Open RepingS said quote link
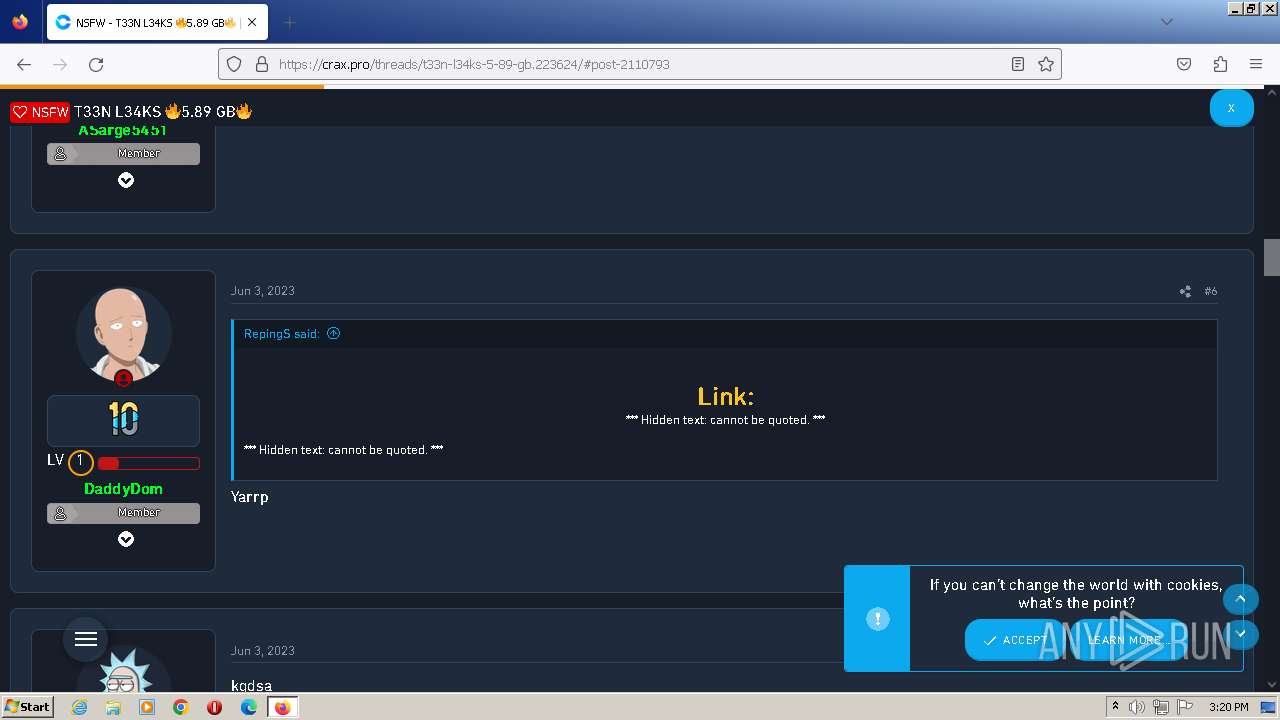The height and width of the screenshot is (720, 1280). tap(282, 334)
